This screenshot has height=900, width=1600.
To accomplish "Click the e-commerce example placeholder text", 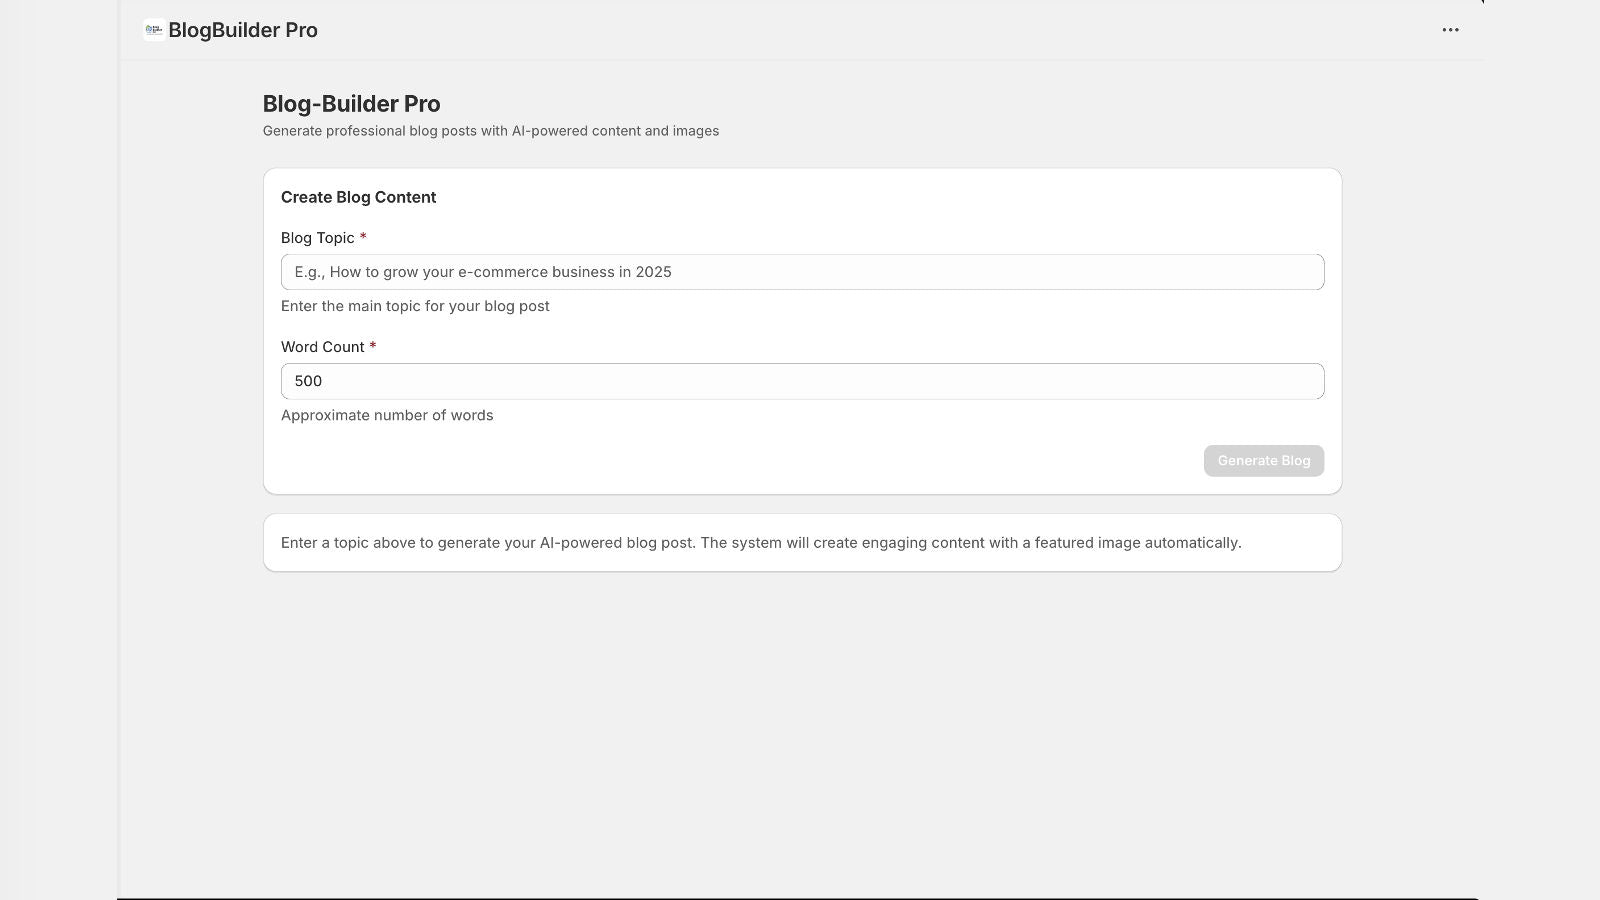I will pos(483,271).
